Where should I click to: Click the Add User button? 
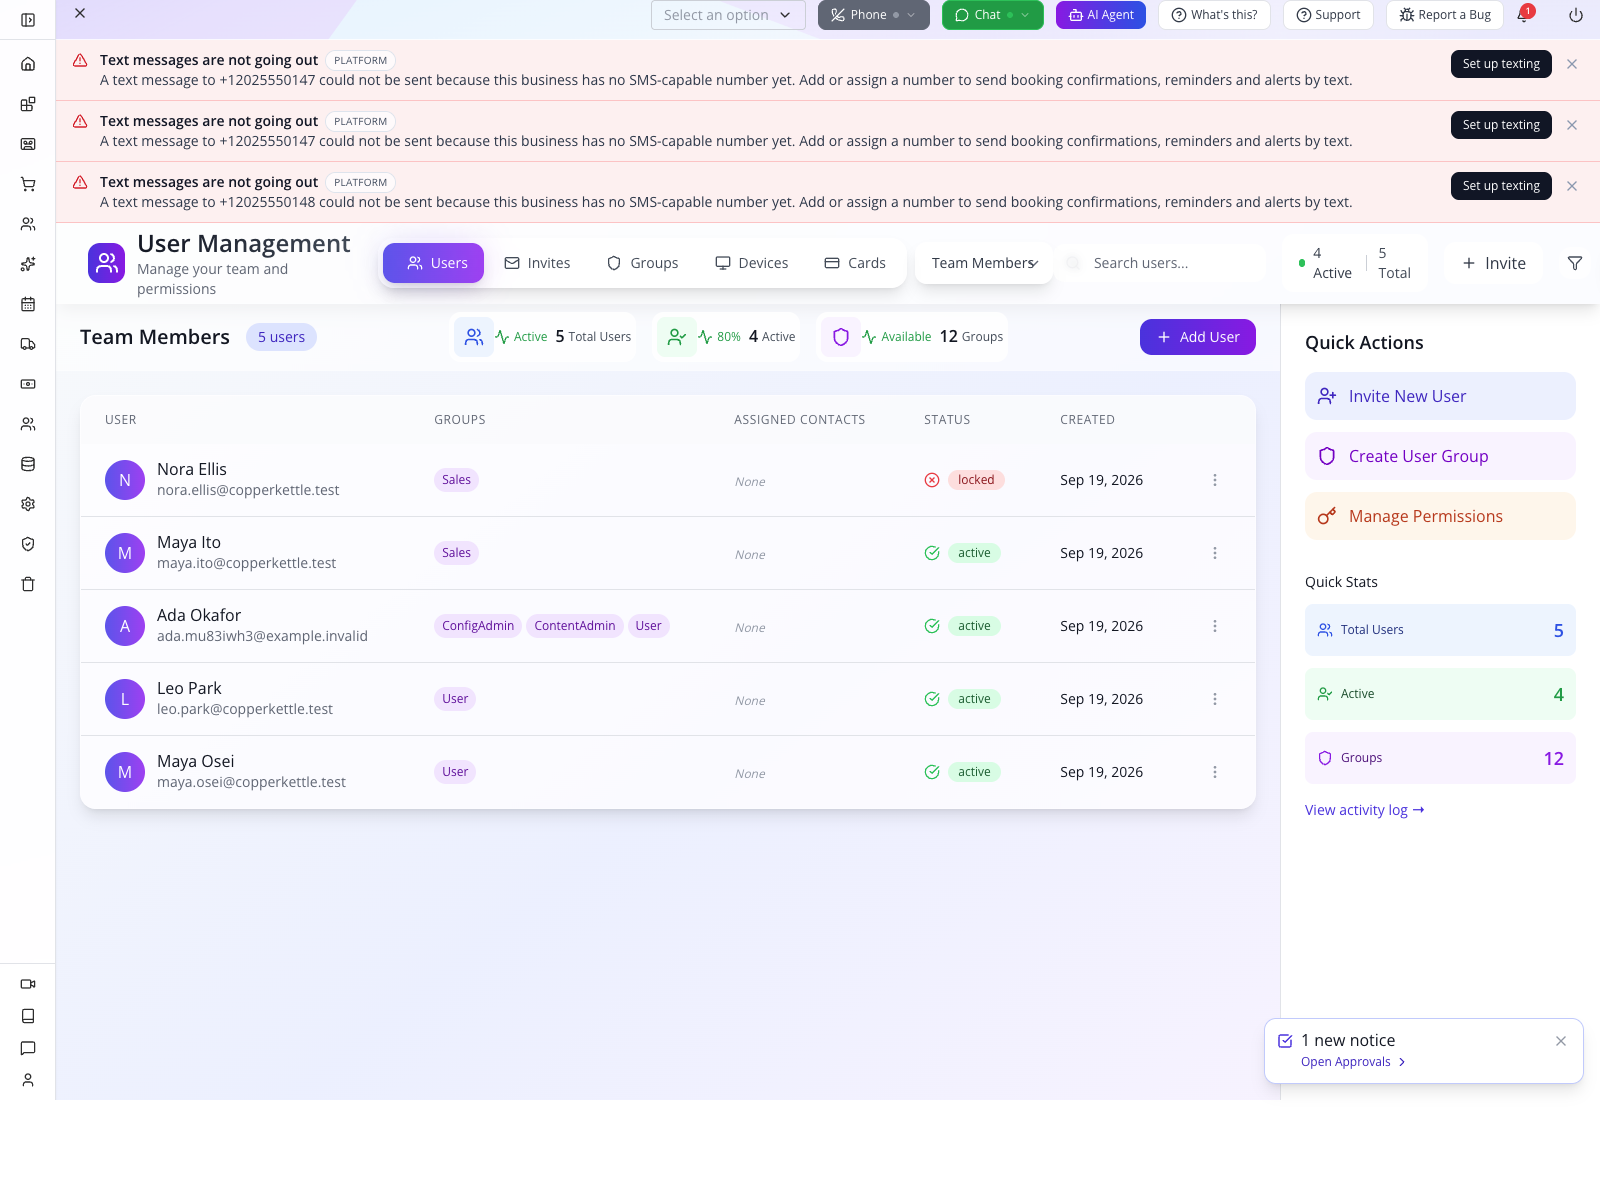[x=1198, y=337]
